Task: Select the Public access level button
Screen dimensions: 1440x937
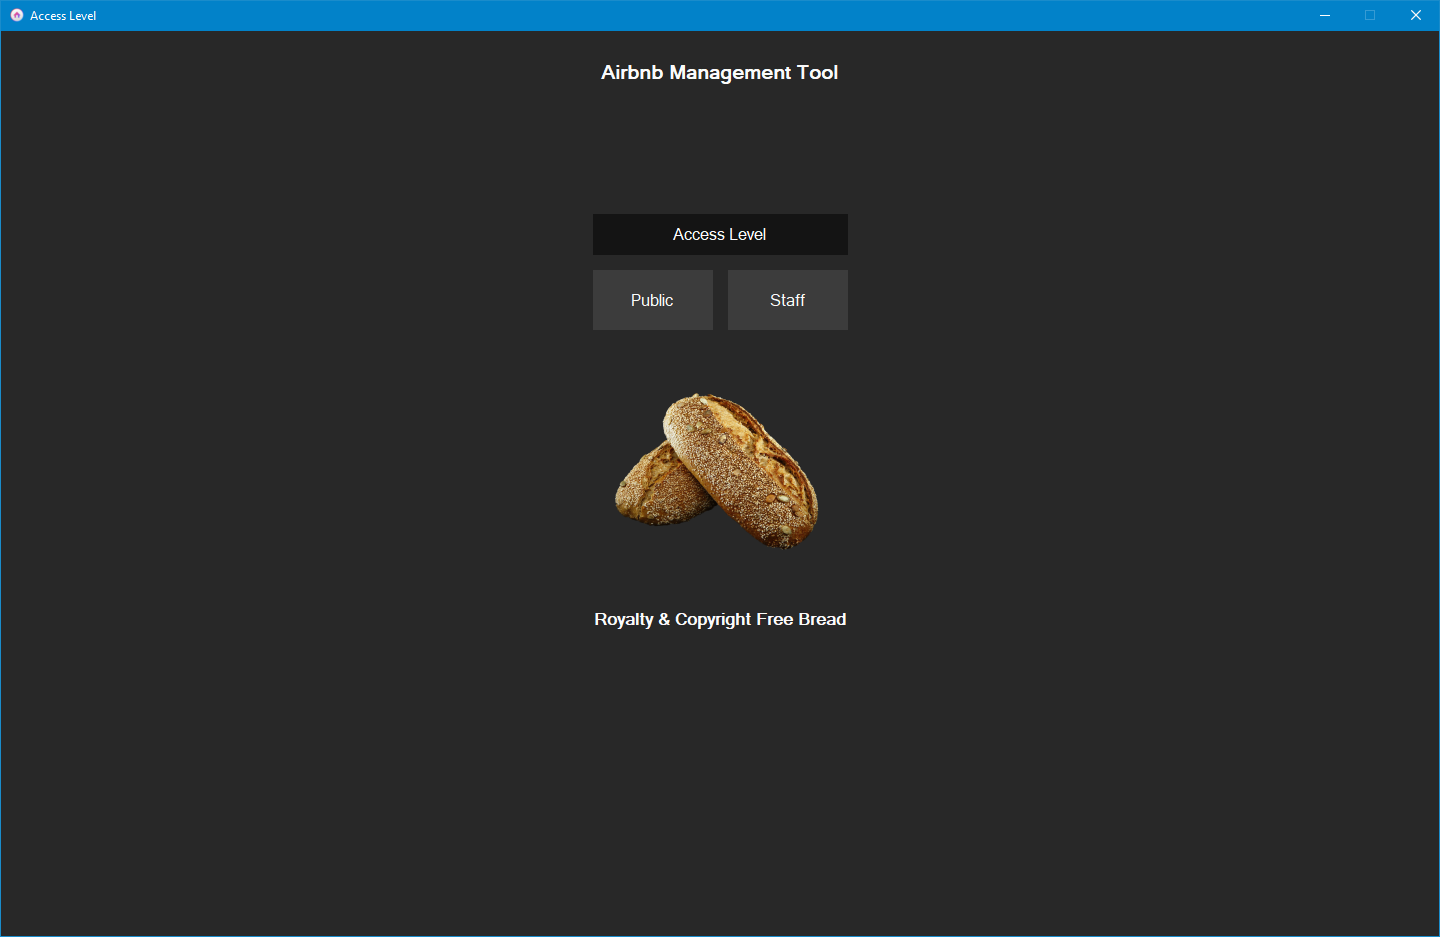Action: tap(652, 300)
